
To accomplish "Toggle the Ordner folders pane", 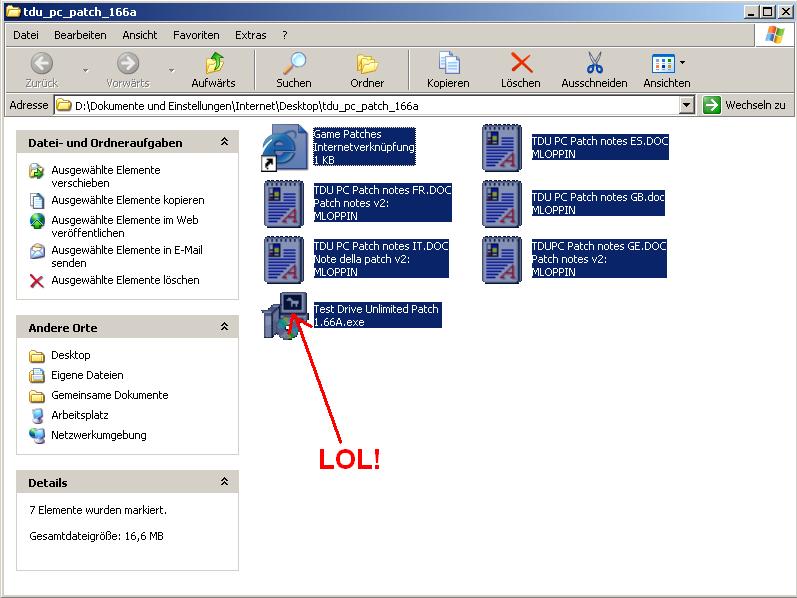I will (367, 64).
